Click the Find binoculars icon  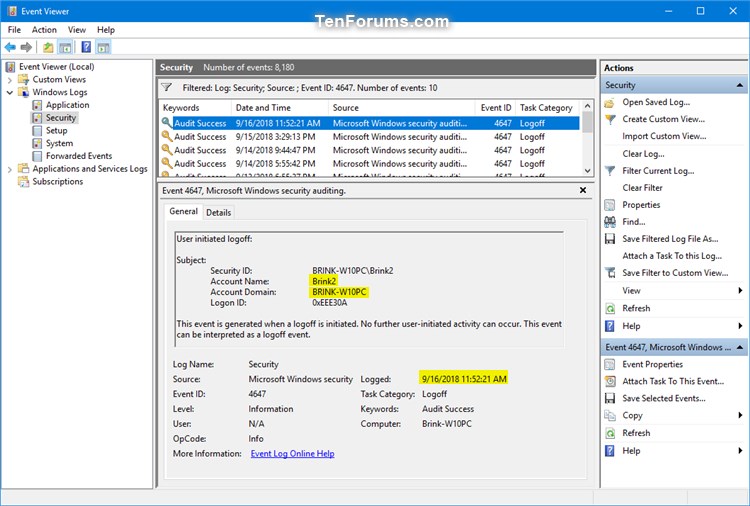coord(610,222)
